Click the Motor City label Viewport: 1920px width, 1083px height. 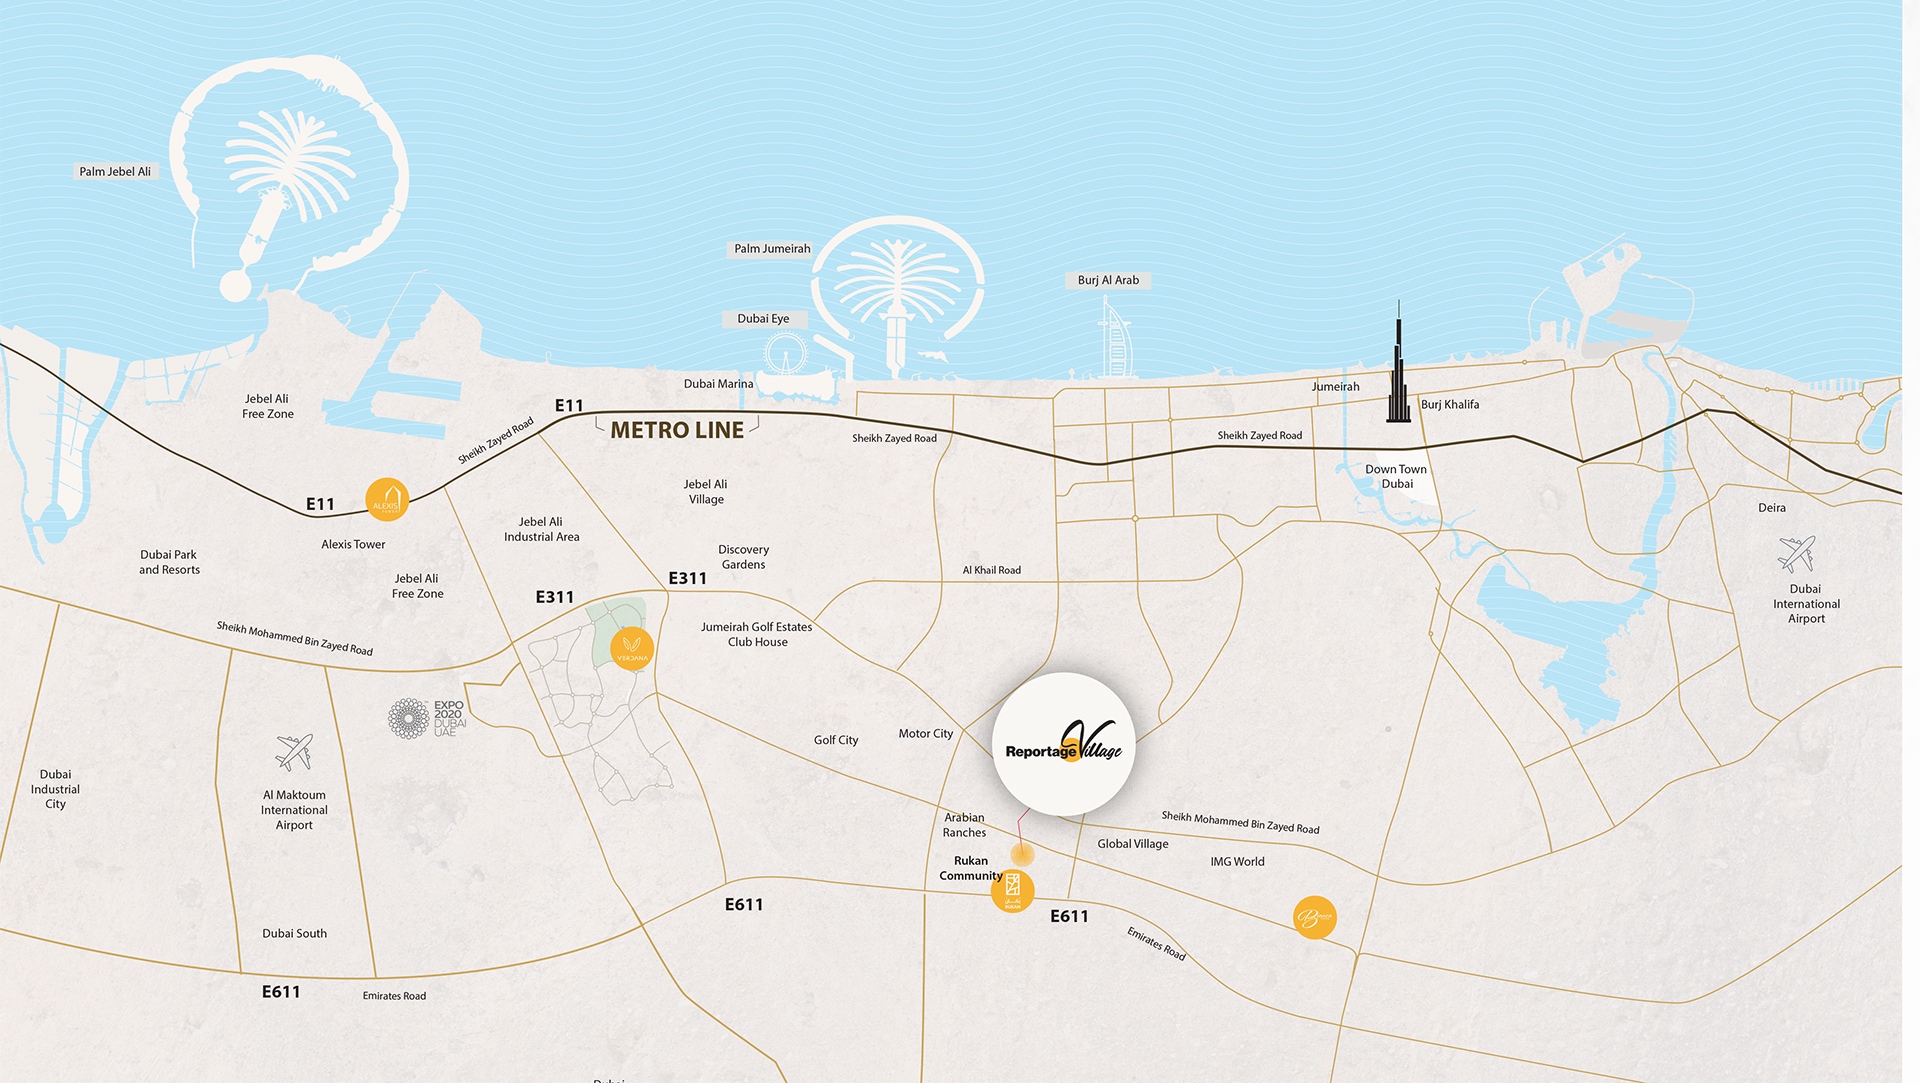pos(926,734)
